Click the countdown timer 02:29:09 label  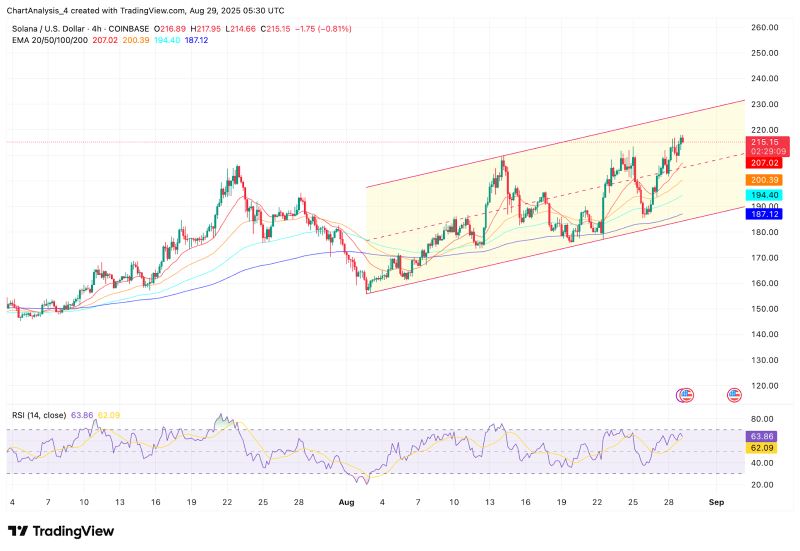tap(764, 151)
